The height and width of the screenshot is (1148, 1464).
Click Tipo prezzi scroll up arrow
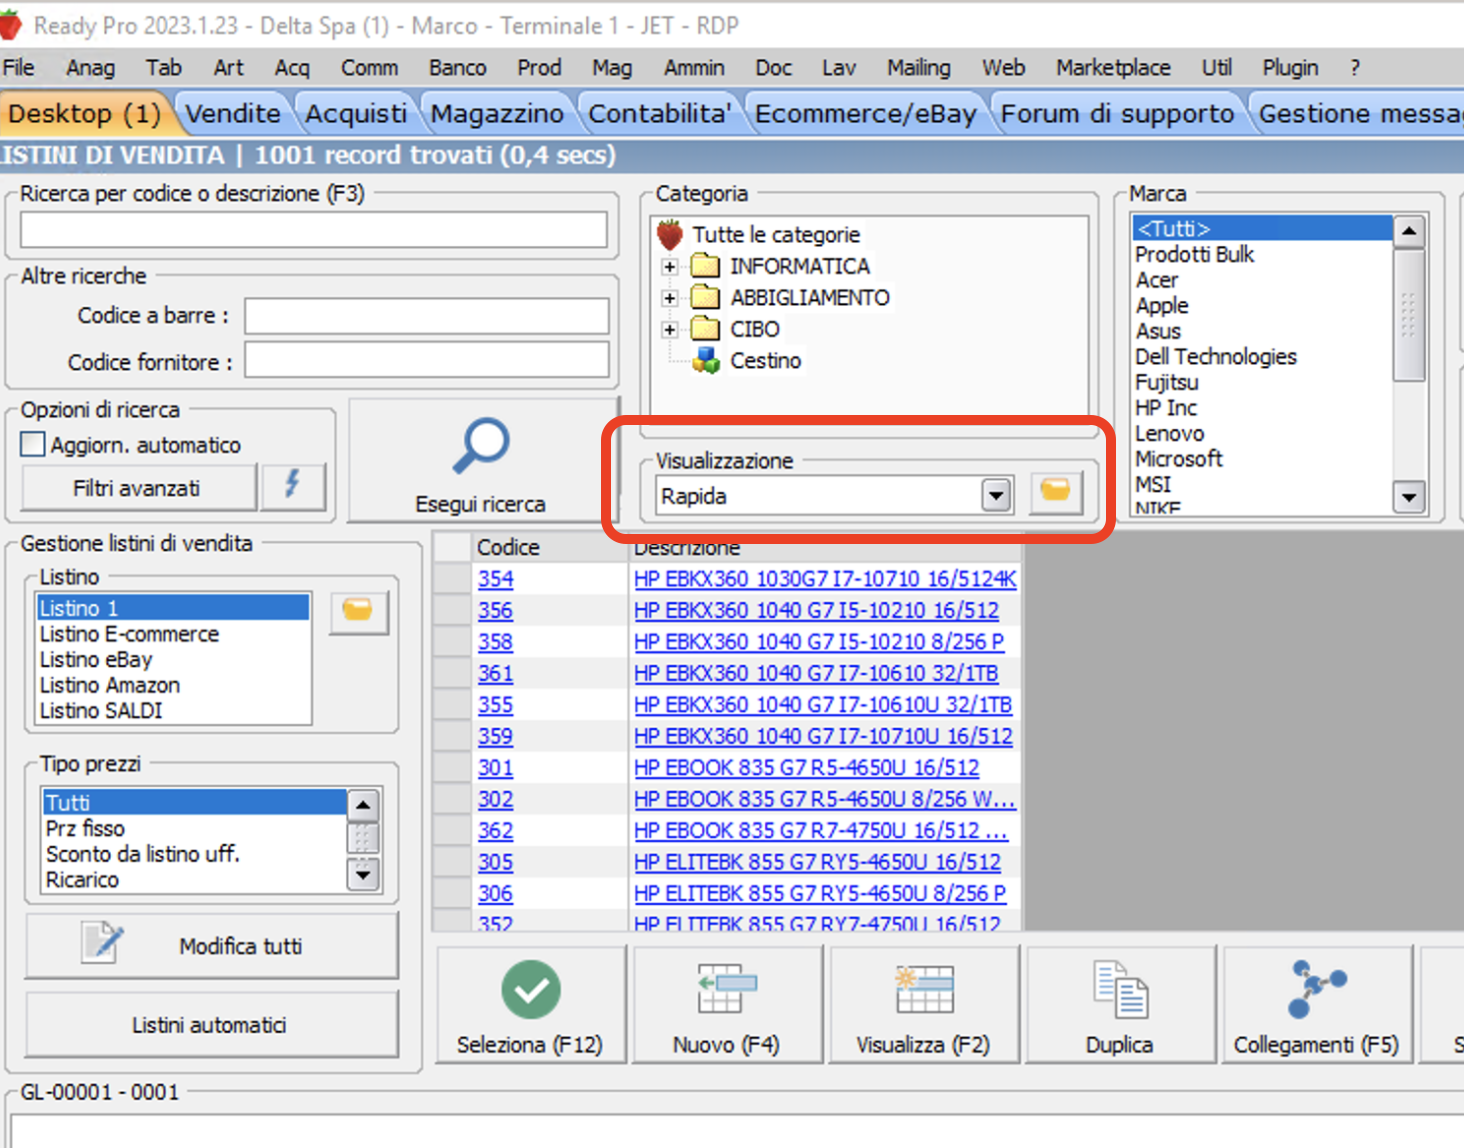pyautogui.click(x=362, y=805)
